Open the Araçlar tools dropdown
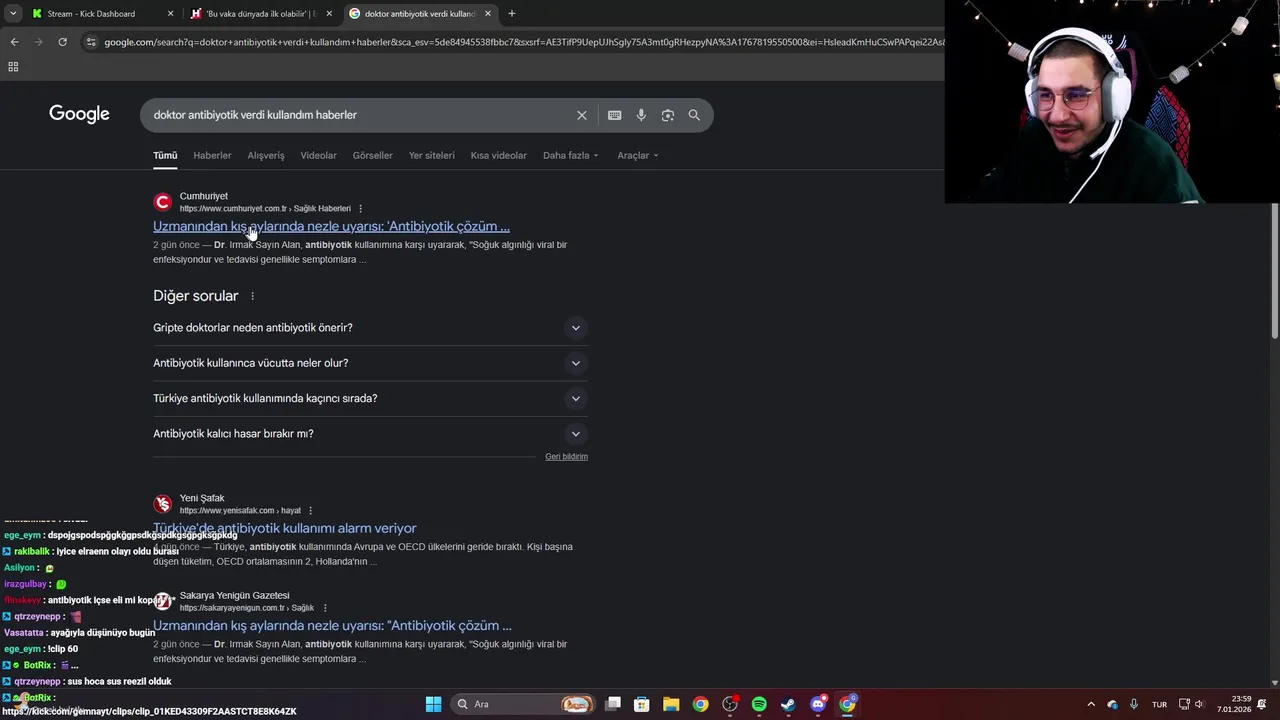Viewport: 1280px width, 720px height. tap(638, 155)
